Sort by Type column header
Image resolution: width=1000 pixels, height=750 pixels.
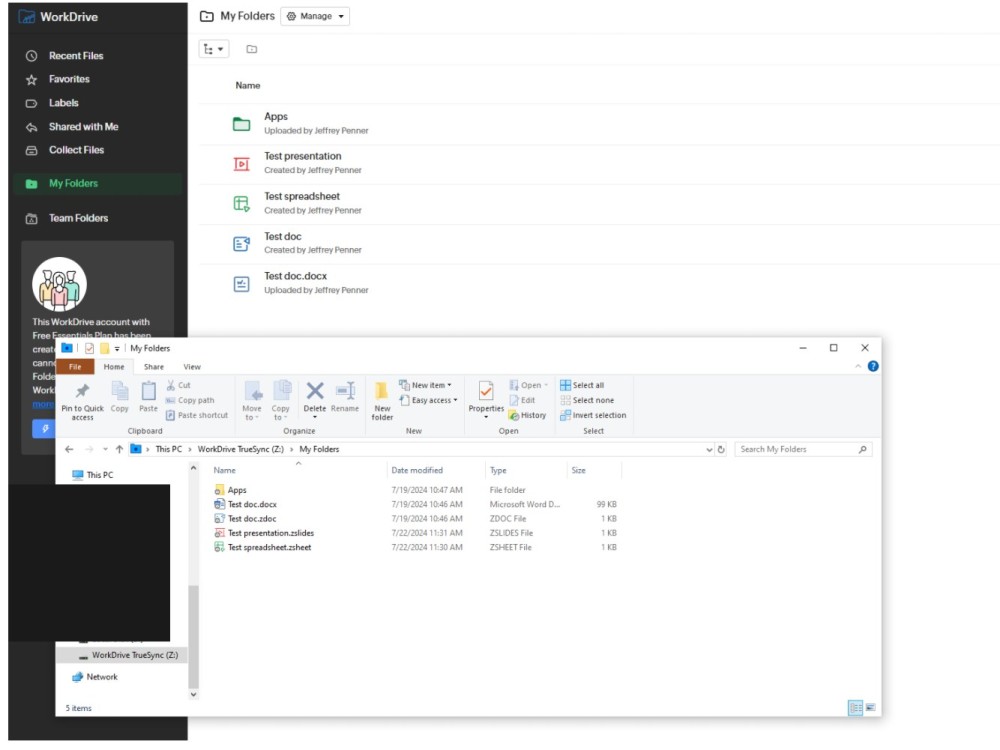(498, 471)
